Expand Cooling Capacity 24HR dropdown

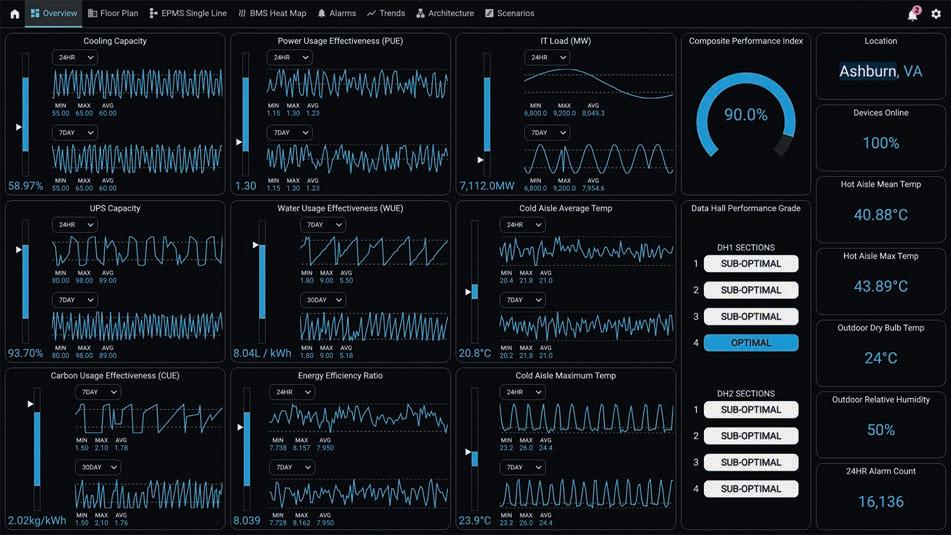(75, 58)
